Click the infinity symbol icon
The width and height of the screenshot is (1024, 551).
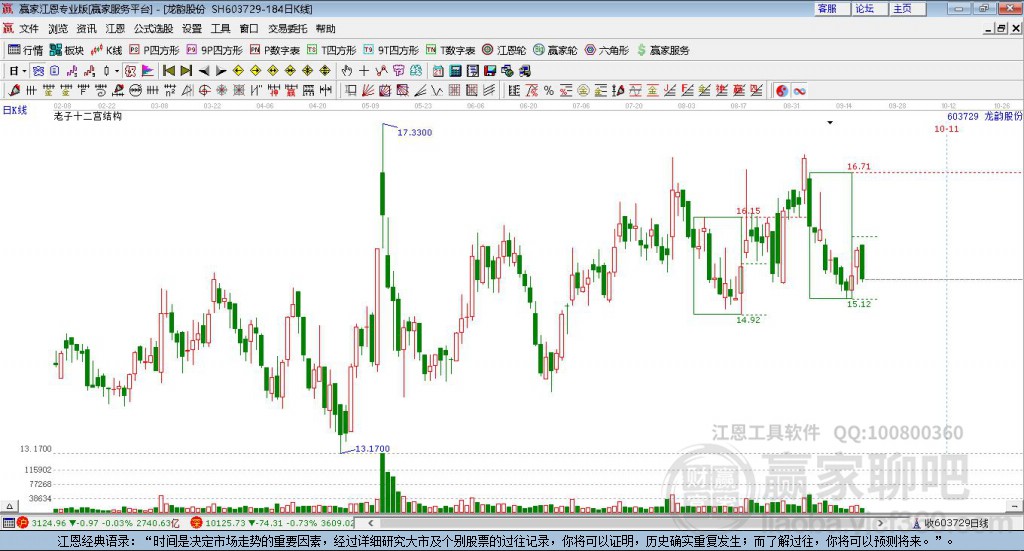pos(799,91)
